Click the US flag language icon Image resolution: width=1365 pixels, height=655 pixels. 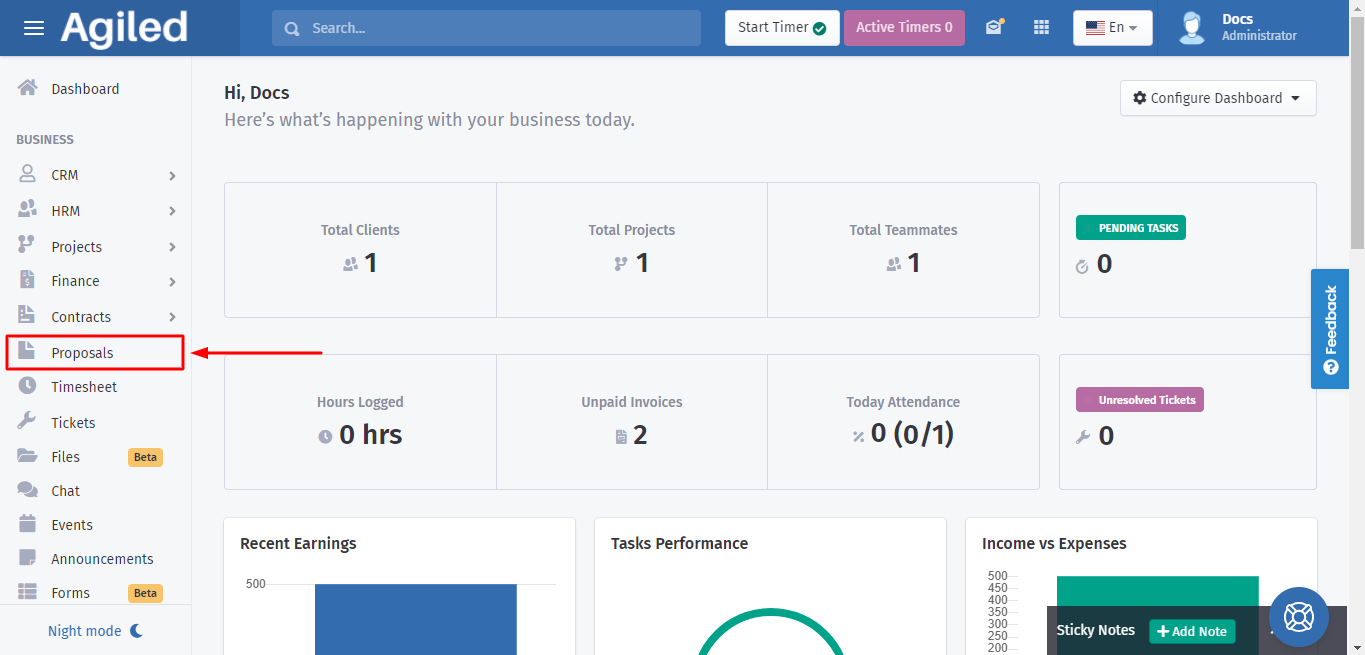click(x=1095, y=28)
